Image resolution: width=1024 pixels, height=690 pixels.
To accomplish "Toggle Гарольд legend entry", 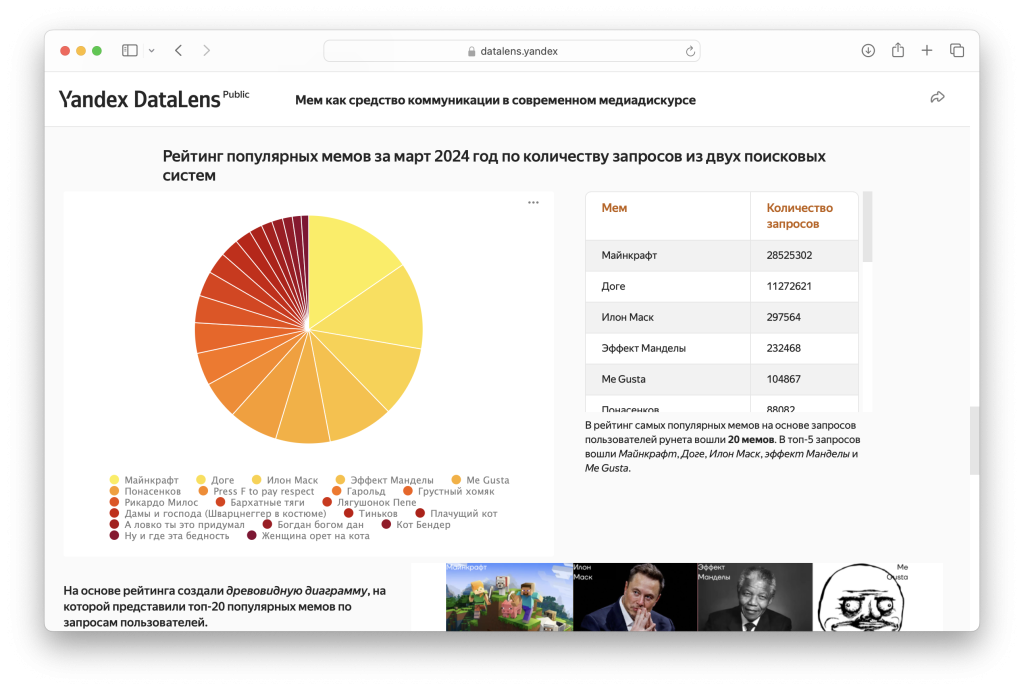I will click(x=359, y=491).
